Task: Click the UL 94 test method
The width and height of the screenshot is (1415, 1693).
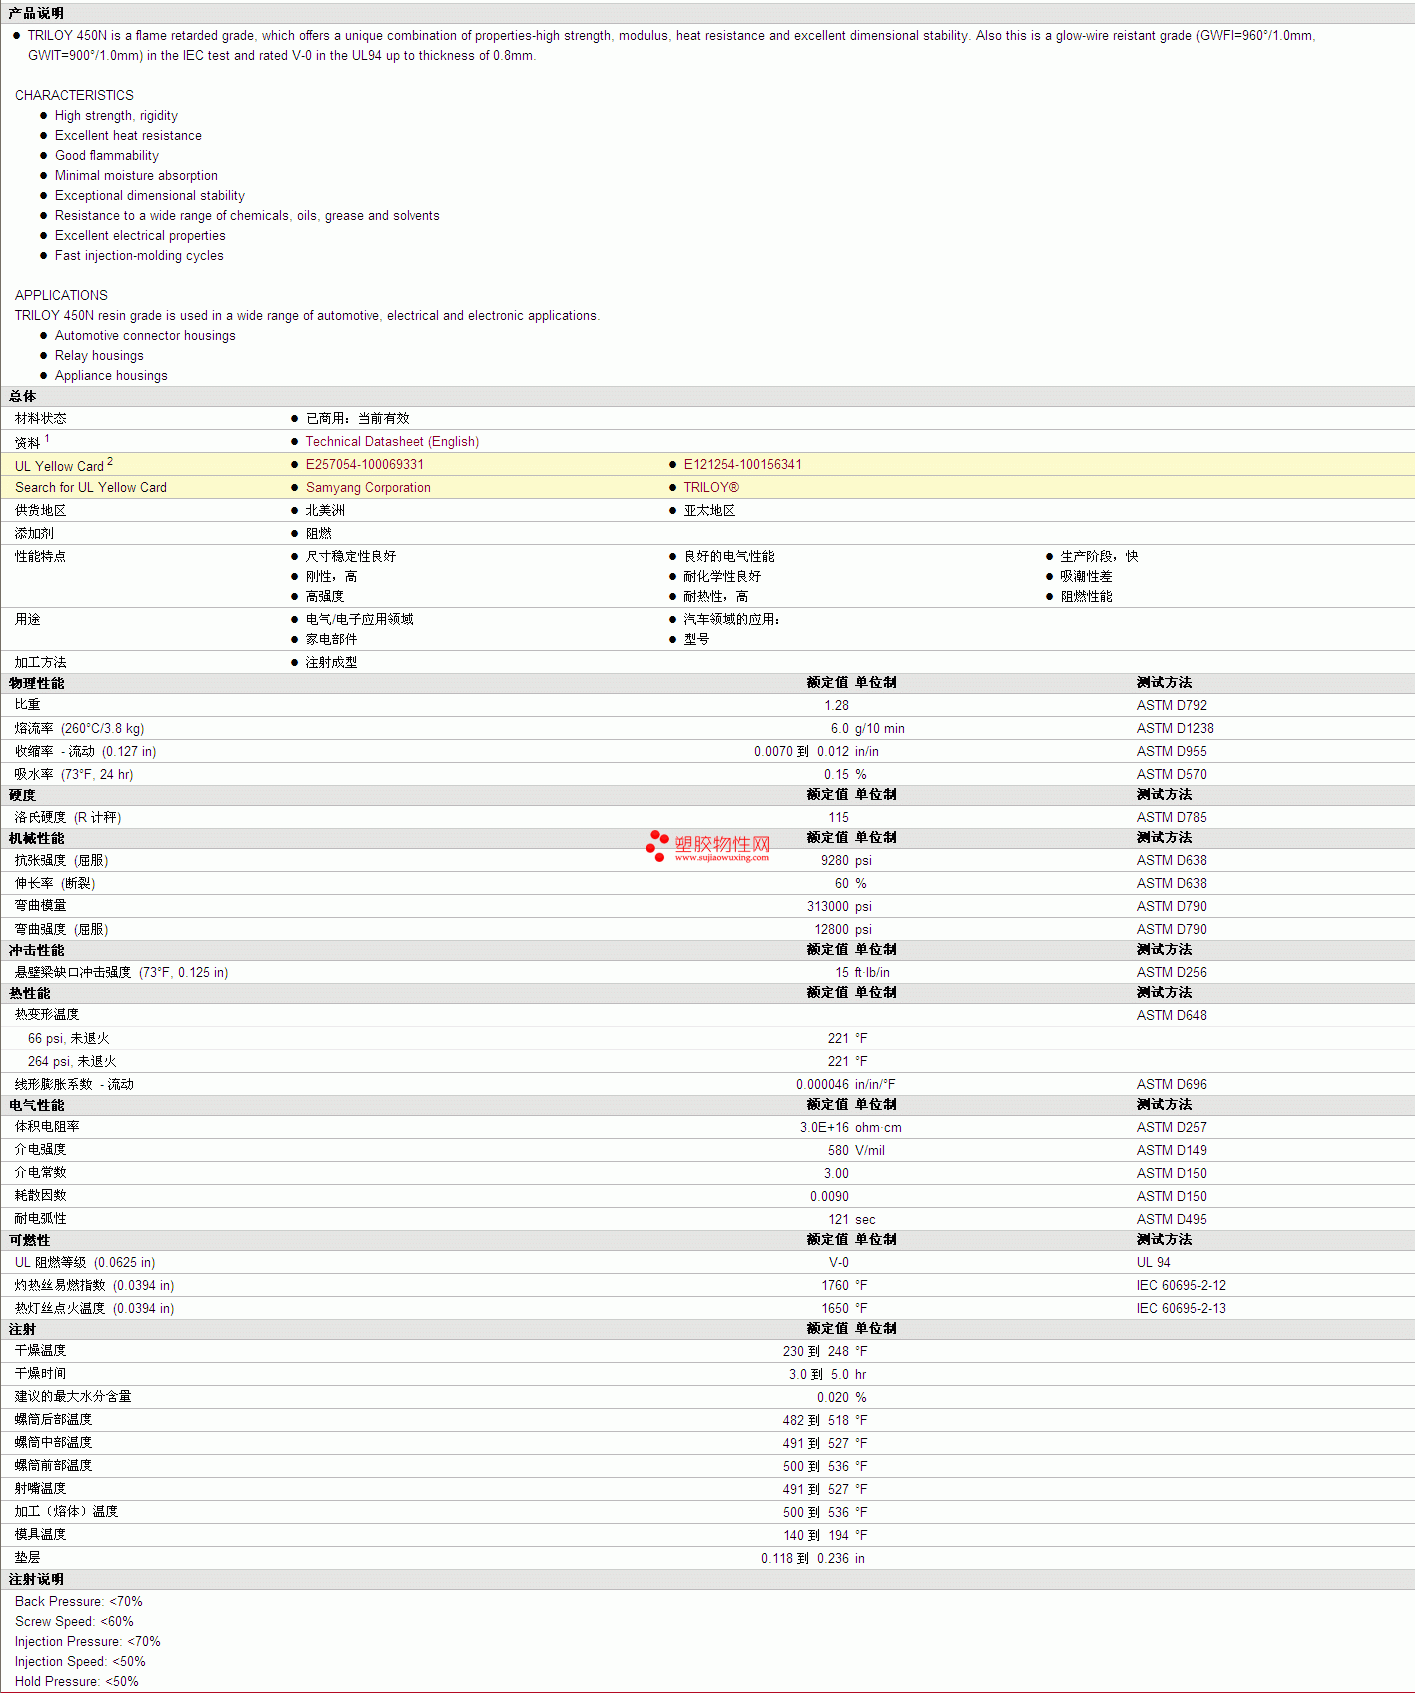Action: pyautogui.click(x=1154, y=1263)
